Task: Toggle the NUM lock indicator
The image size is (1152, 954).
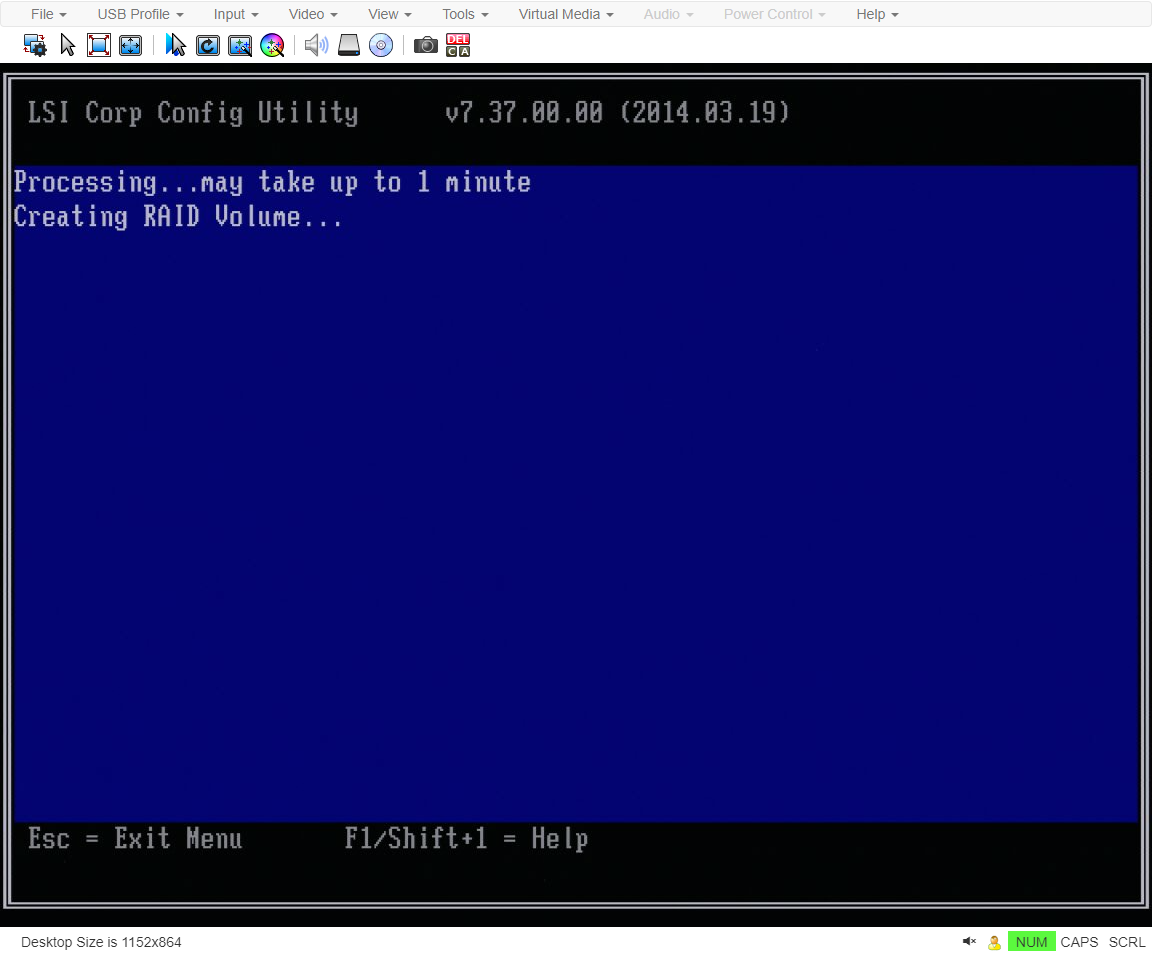Action: 1032,942
